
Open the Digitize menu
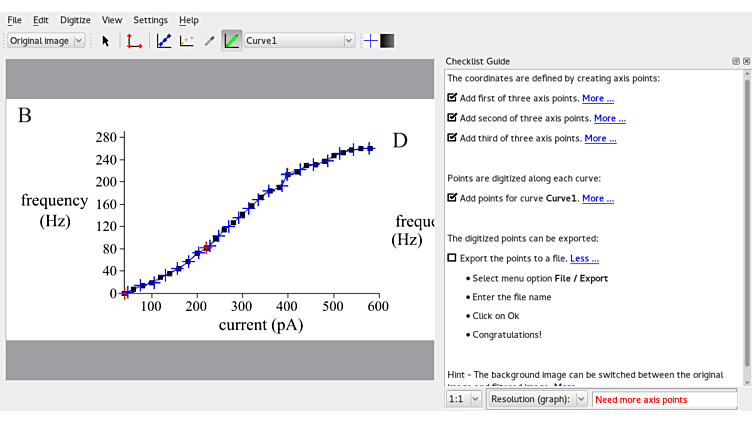click(x=75, y=20)
